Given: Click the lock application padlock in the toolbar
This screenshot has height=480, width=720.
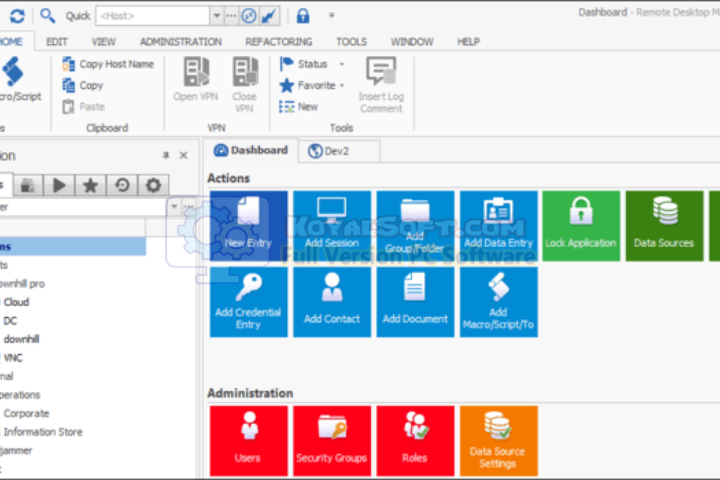Looking at the screenshot, I should click(303, 16).
